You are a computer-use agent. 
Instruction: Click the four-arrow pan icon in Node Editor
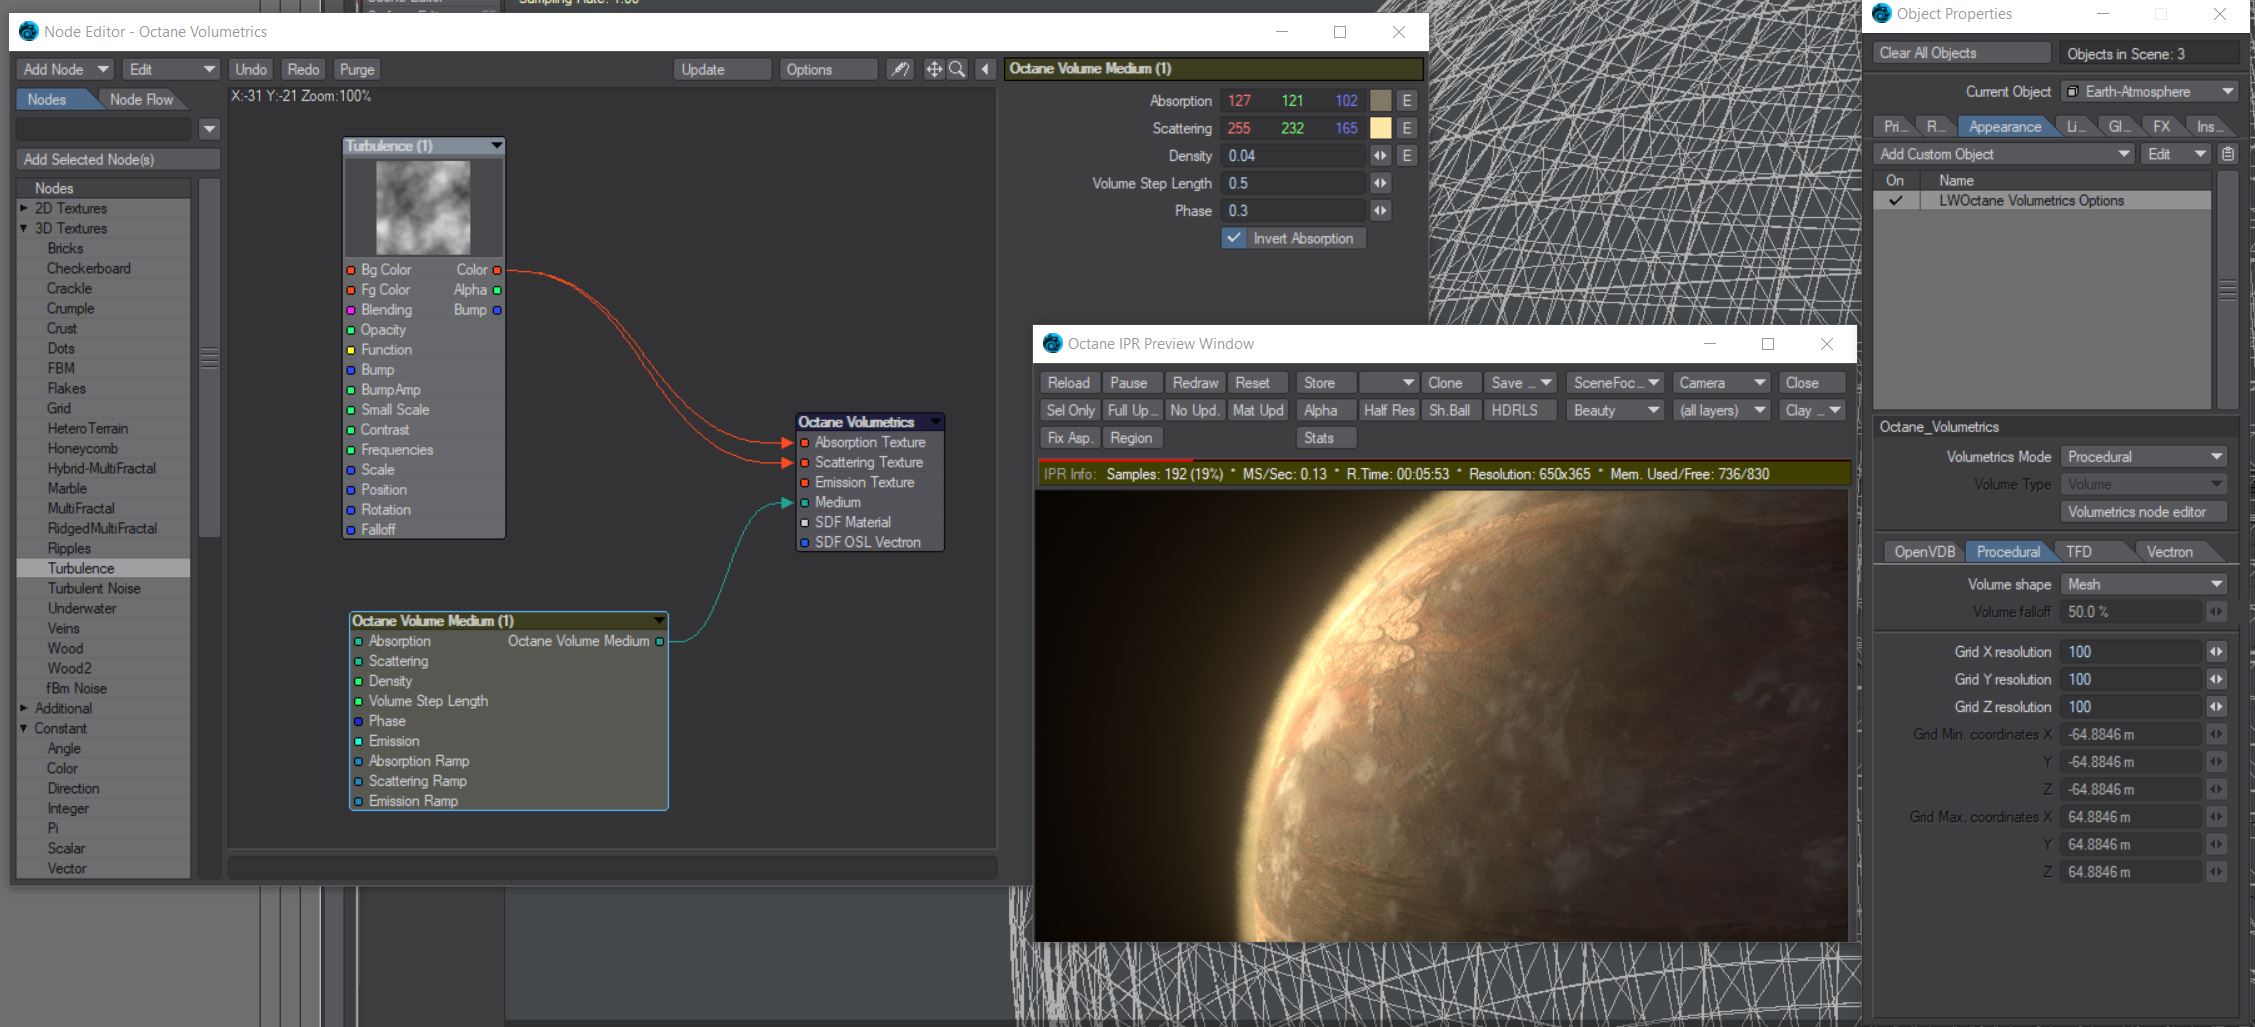(934, 69)
